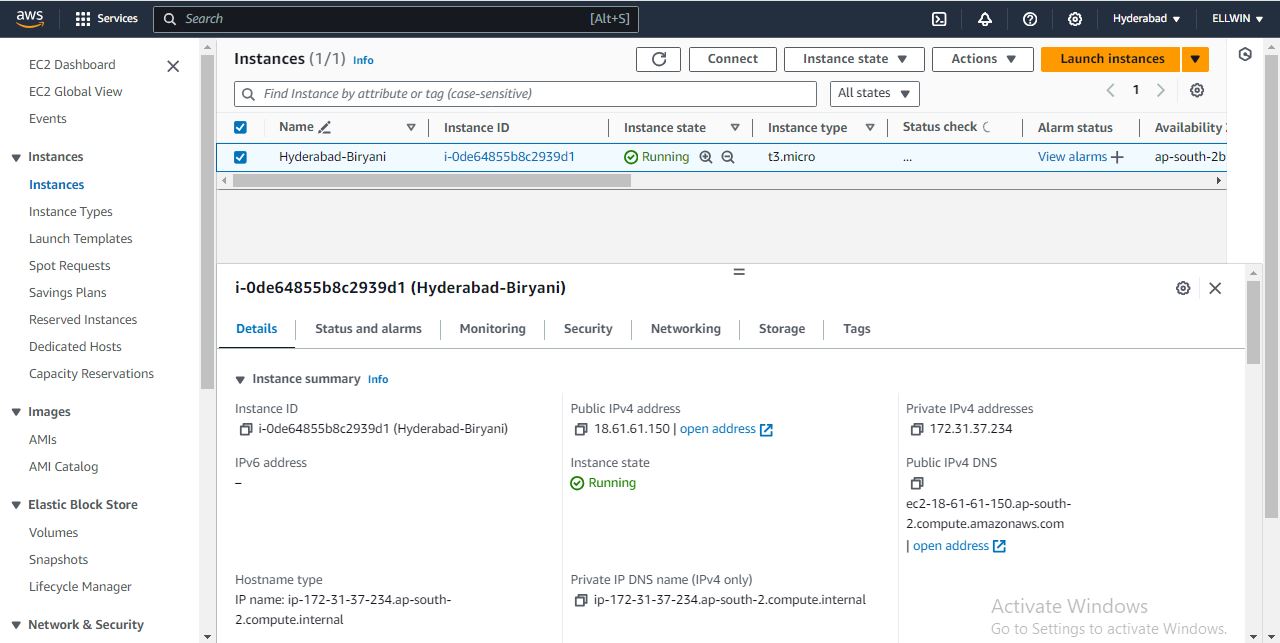The width and height of the screenshot is (1280, 643).
Task: Edit the Name column pencil icon
Action: click(324, 127)
